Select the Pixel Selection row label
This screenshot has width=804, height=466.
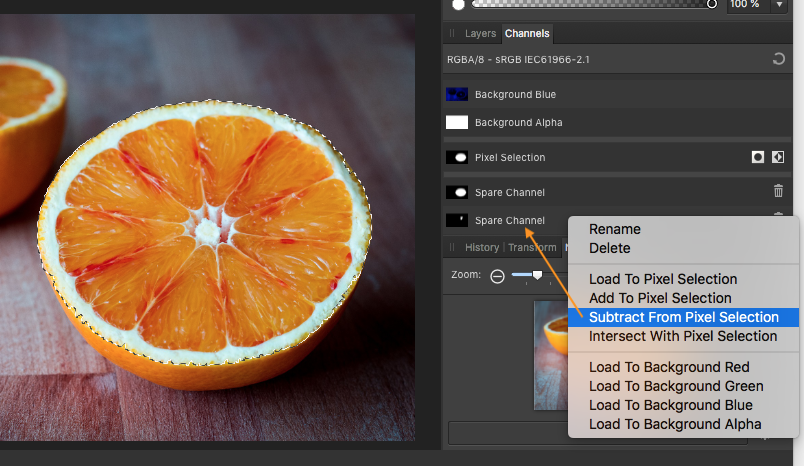tap(510, 157)
